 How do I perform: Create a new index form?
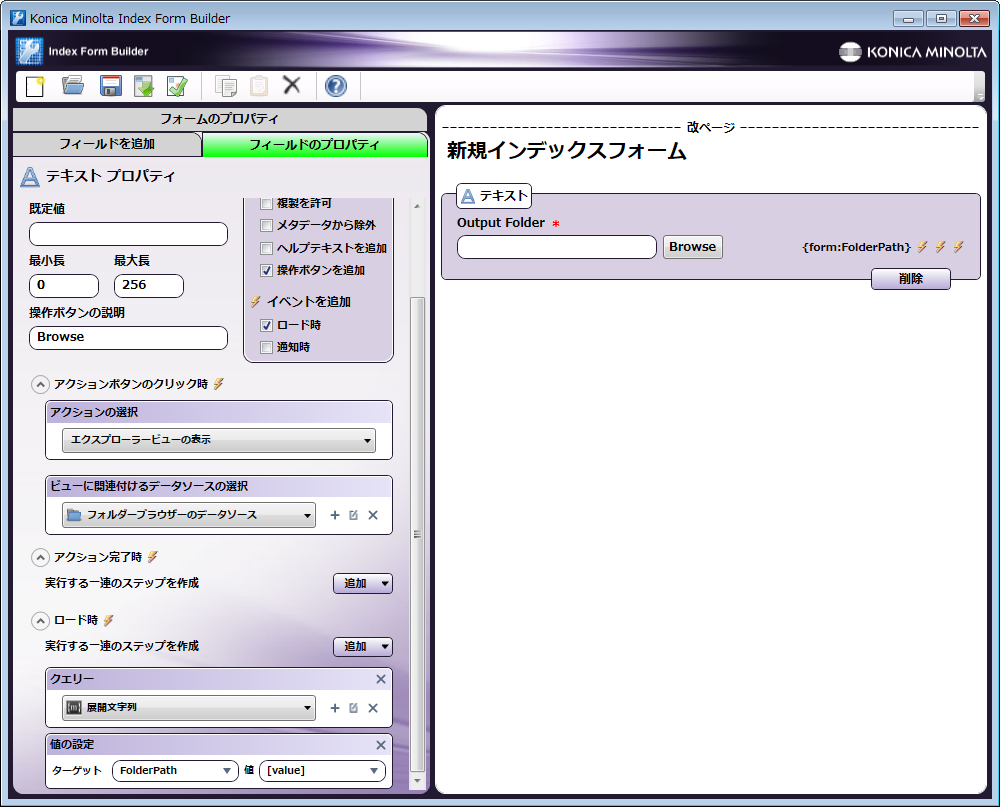[x=33, y=86]
